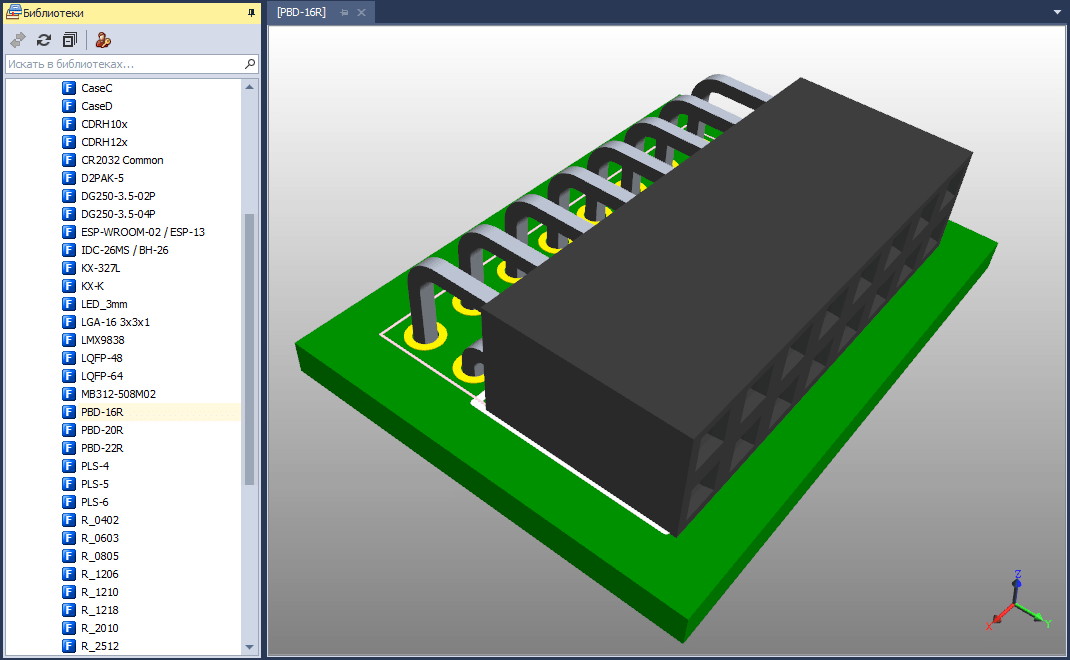Click the F icon beside CaseC
Screen dimensions: 1070x660
pos(68,88)
